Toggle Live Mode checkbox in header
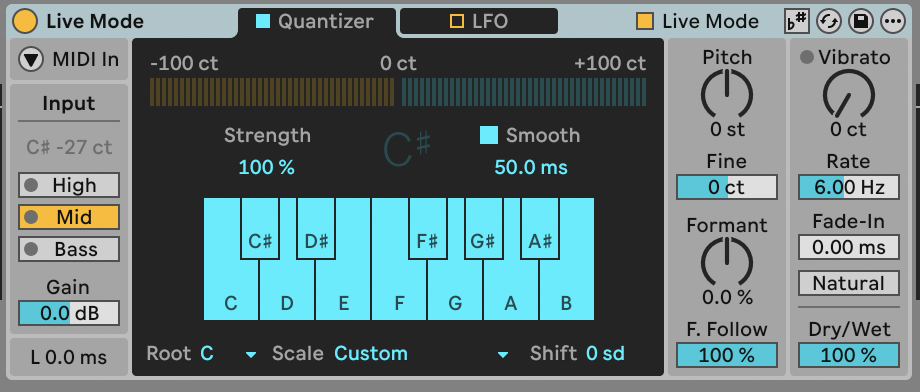The width and height of the screenshot is (920, 392). 645,22
